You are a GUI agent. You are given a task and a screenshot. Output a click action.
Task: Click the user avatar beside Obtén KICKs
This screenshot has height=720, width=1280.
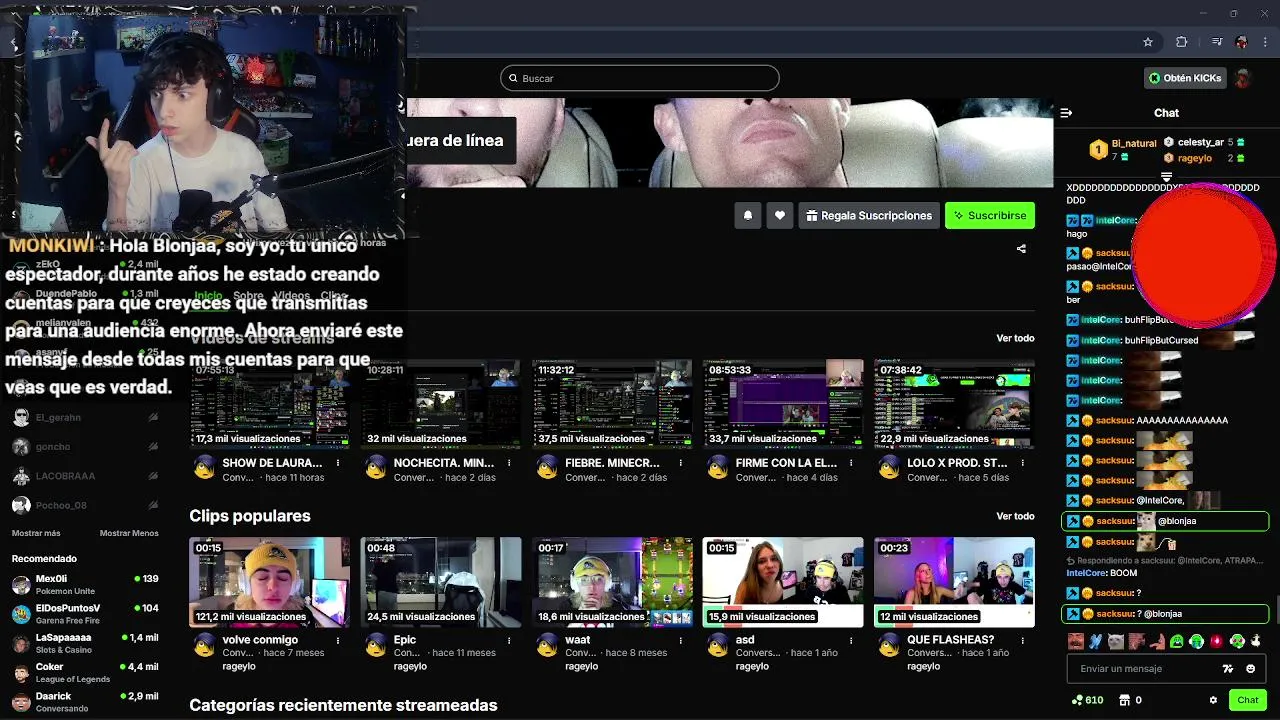click(1243, 78)
